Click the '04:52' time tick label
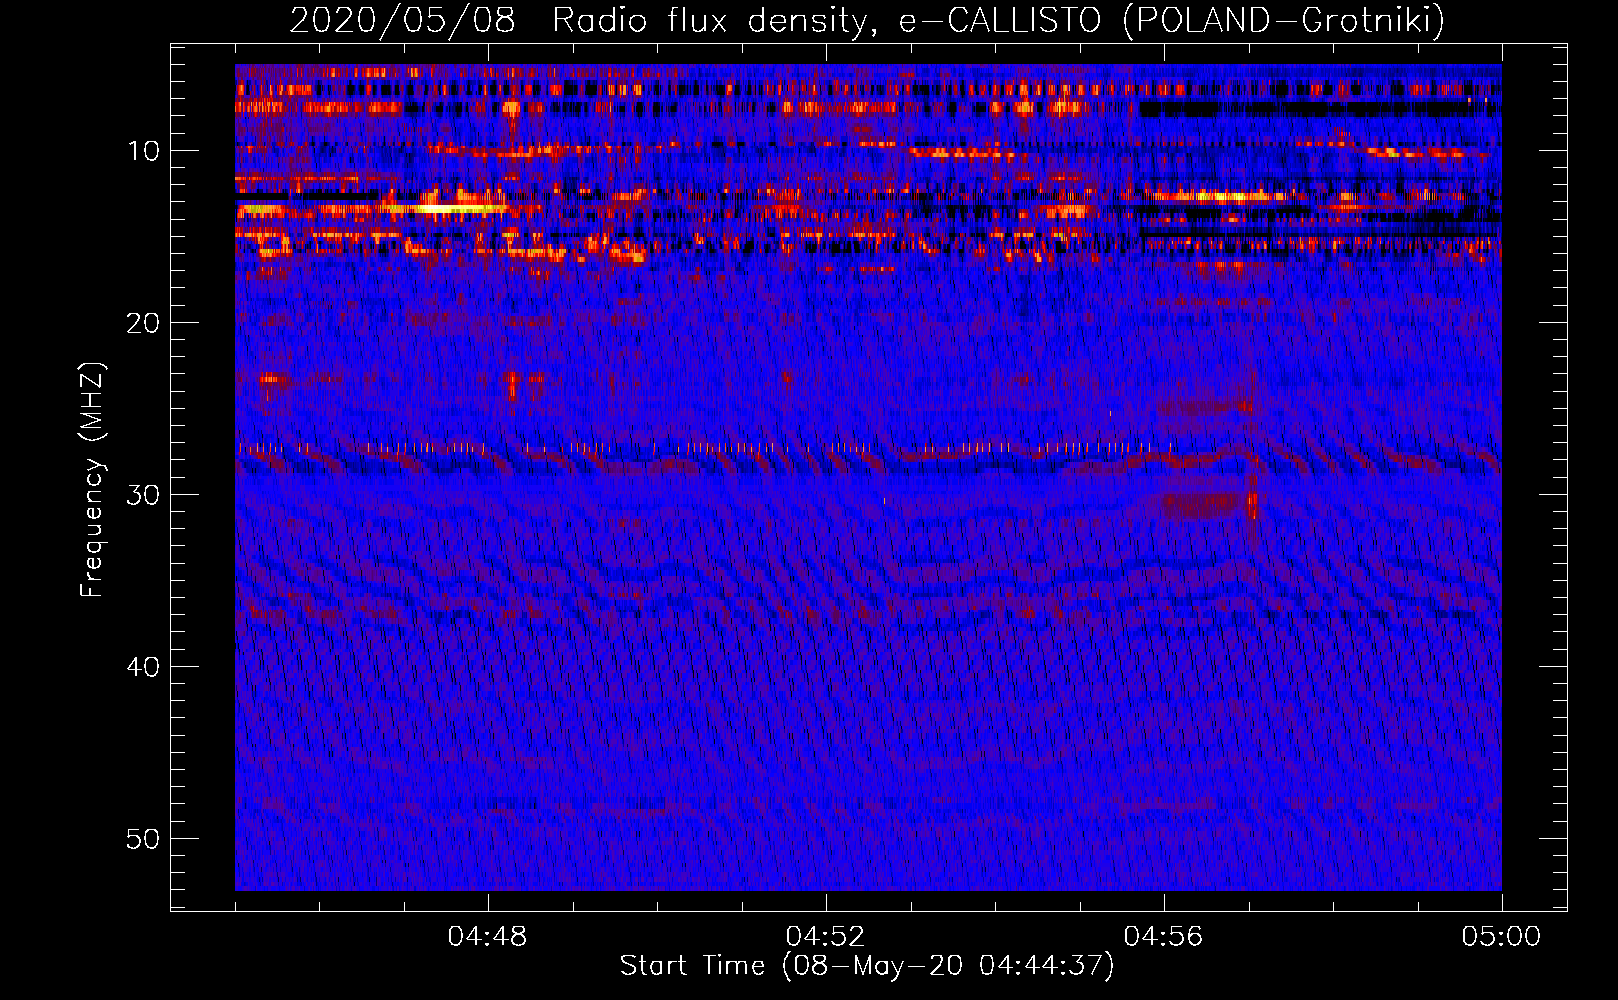This screenshot has height=1000, width=1618. coord(826,937)
